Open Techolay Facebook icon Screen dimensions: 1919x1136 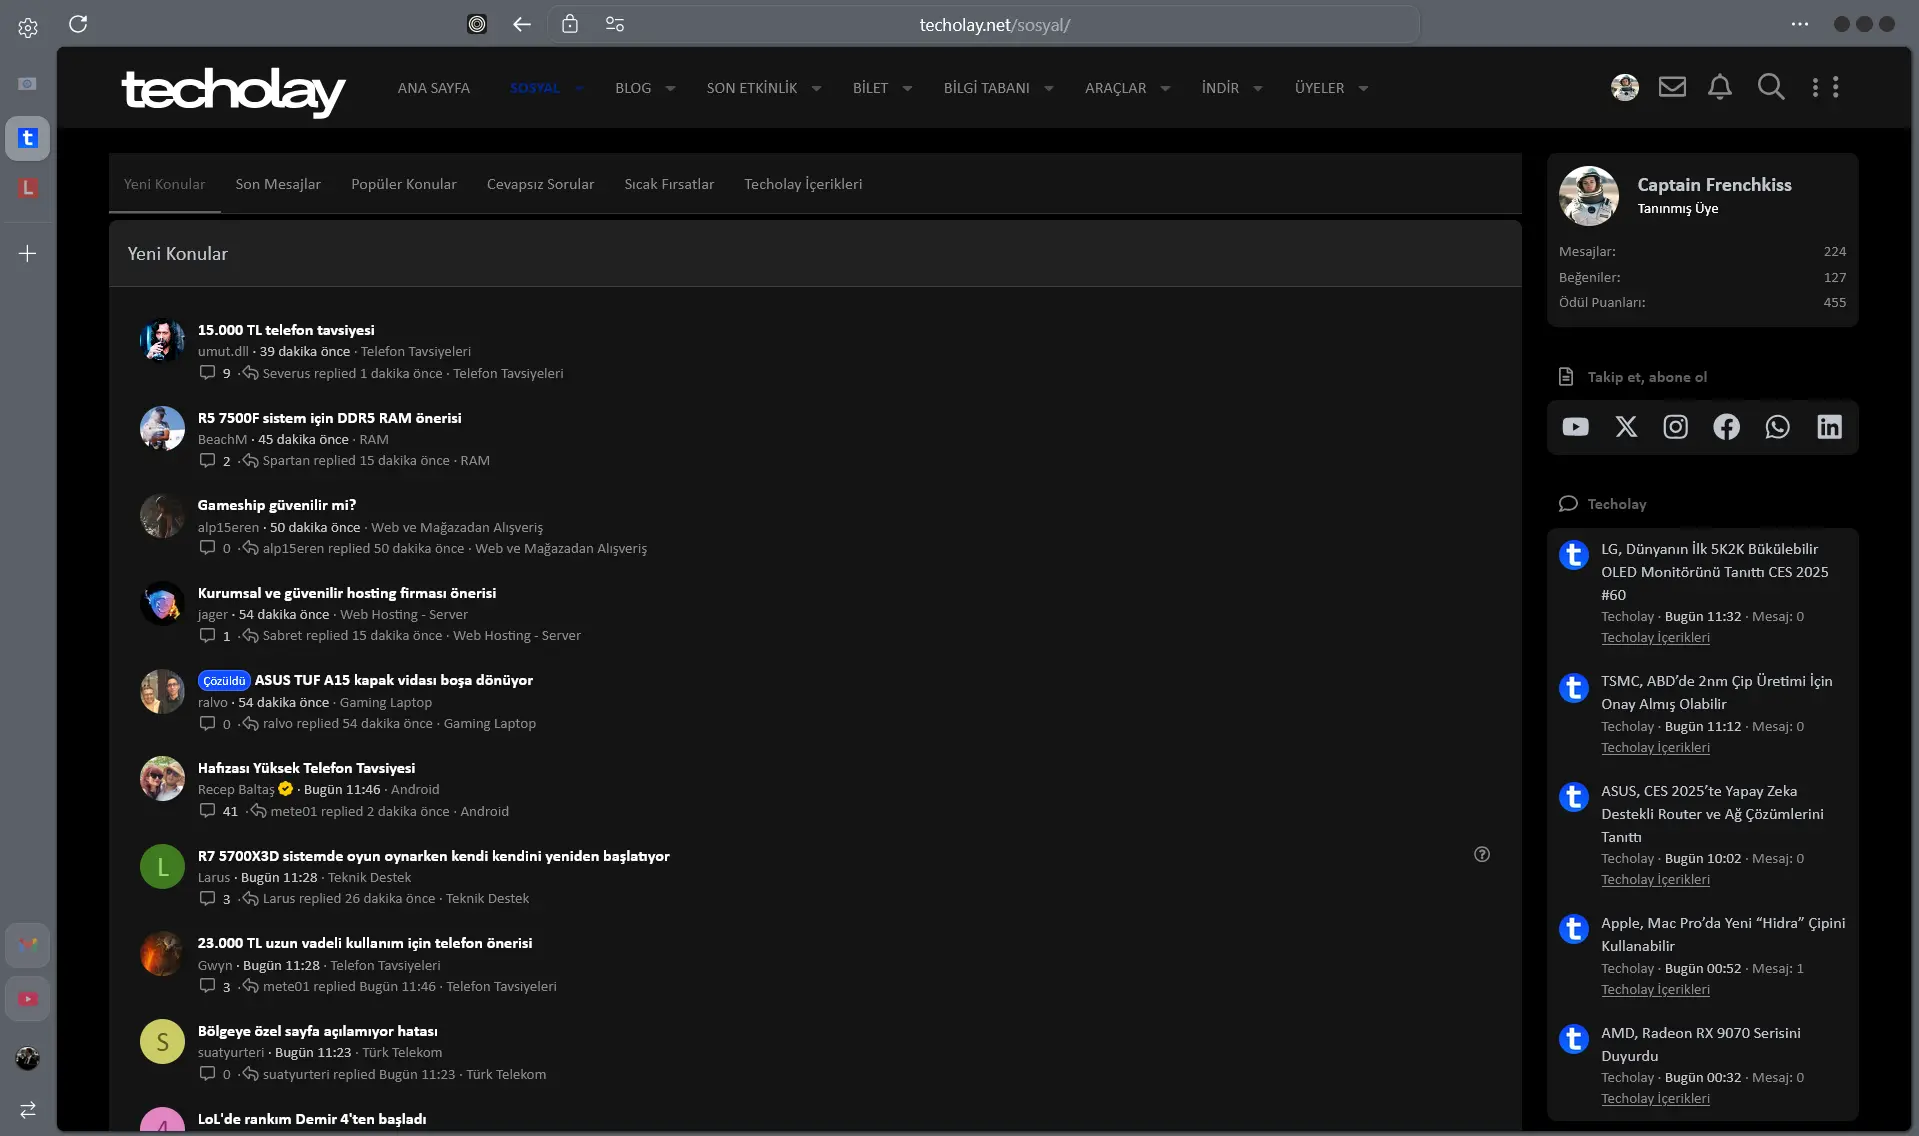(x=1727, y=427)
